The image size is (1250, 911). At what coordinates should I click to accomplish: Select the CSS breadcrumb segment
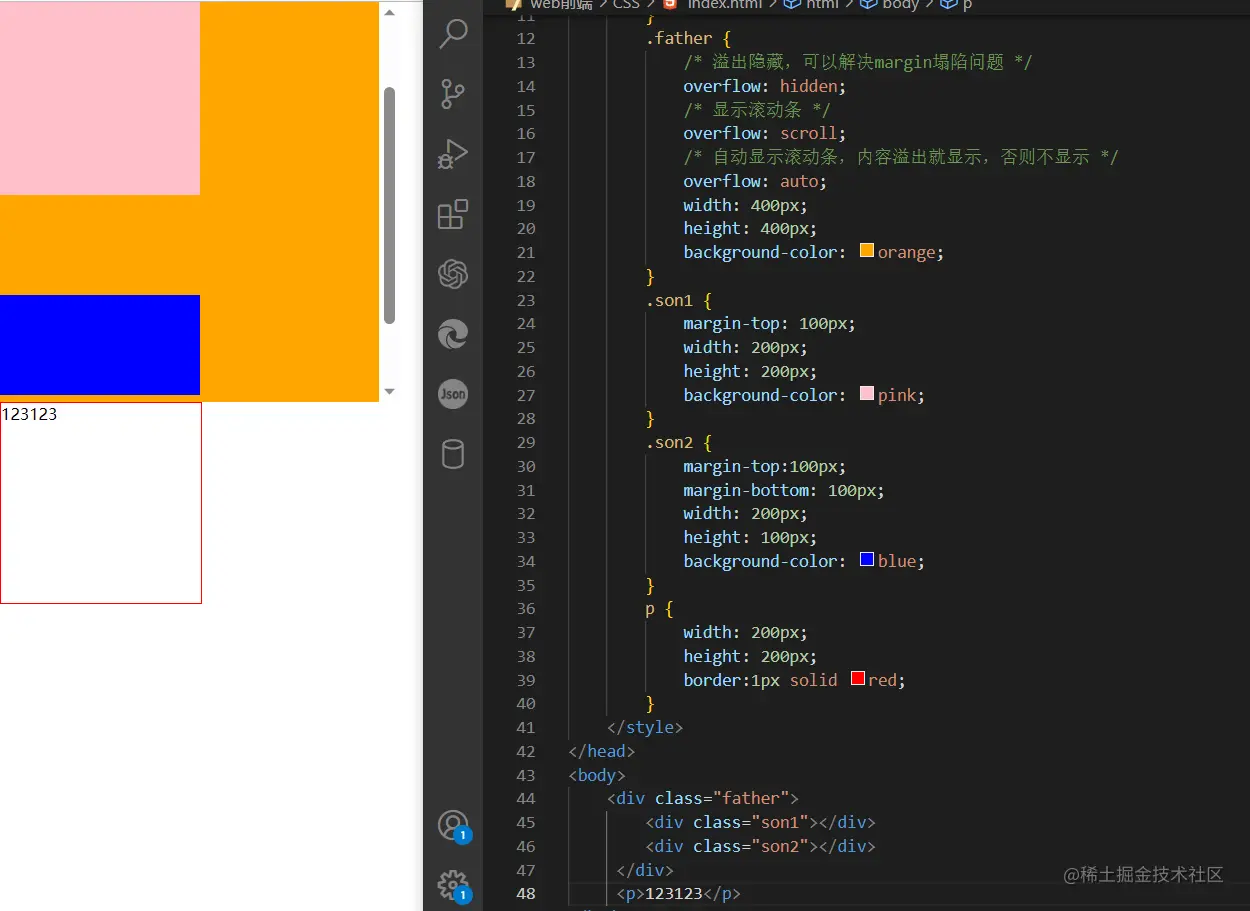626,4
